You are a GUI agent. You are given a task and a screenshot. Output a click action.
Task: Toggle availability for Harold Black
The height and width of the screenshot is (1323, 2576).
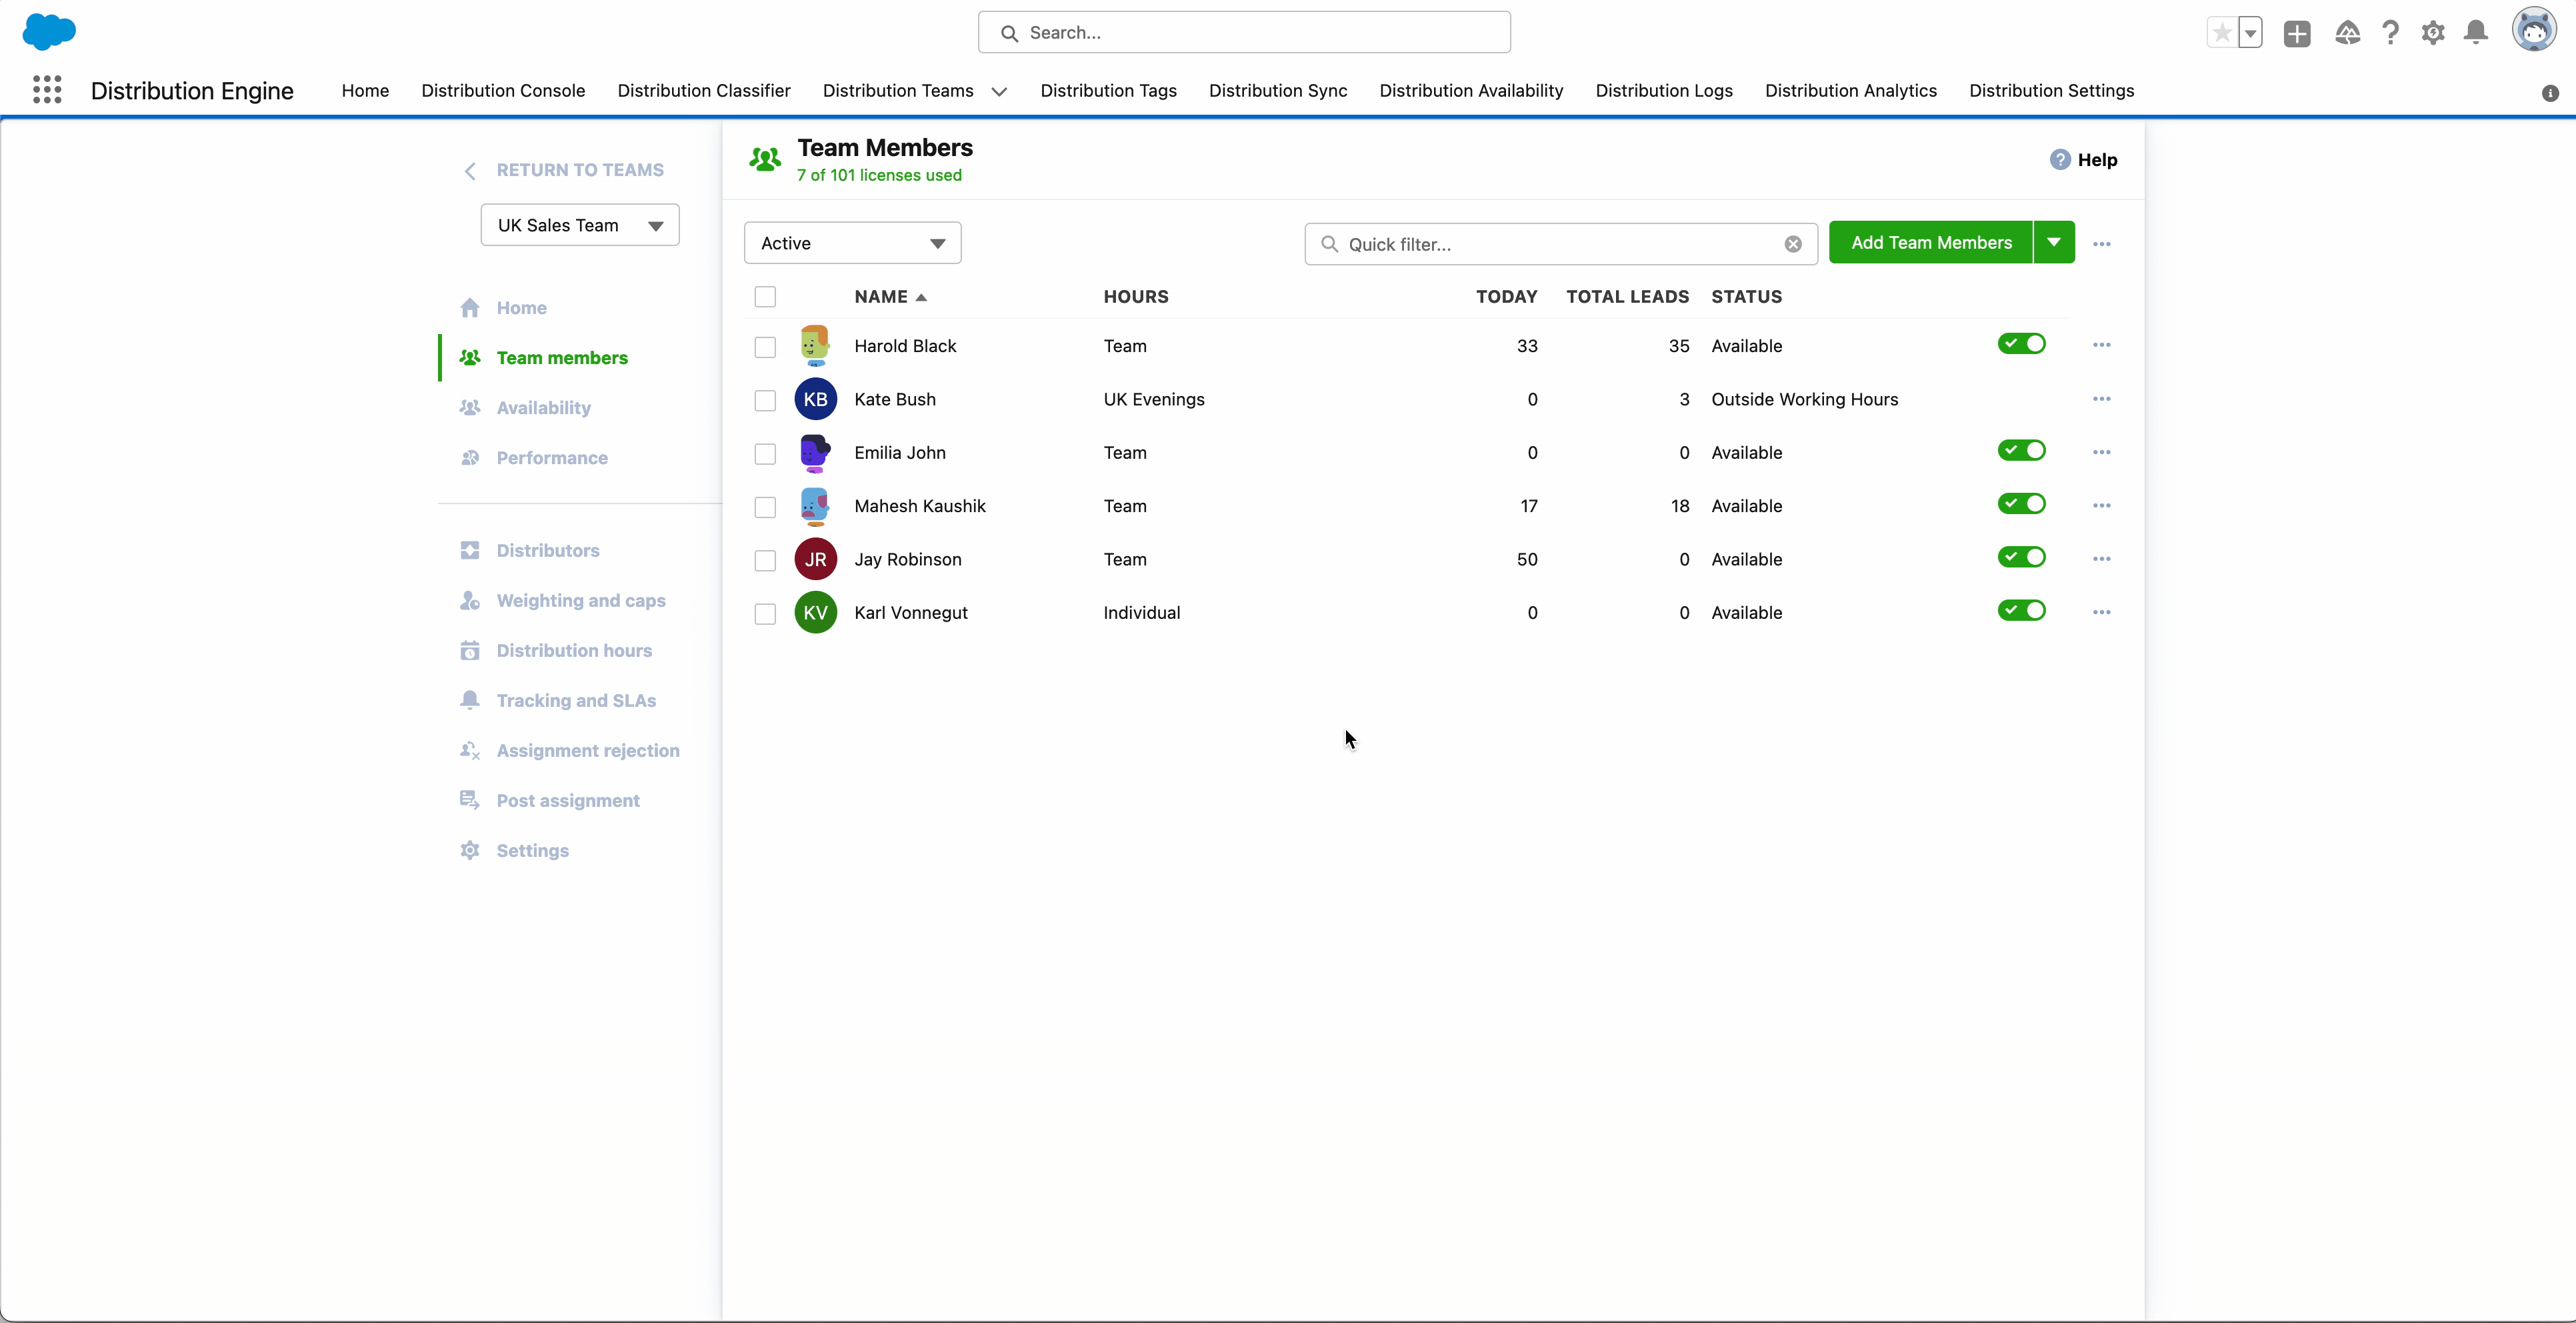tap(2021, 344)
